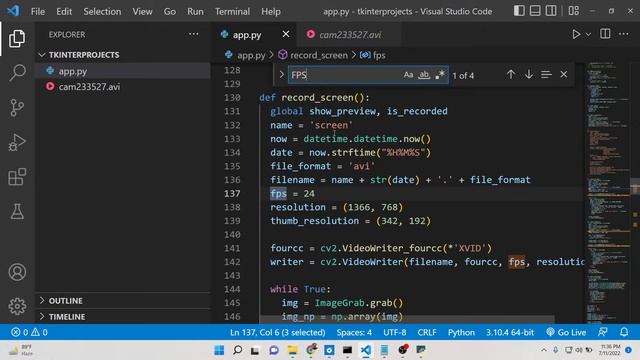
Task: Open the Explorer view in activity bar
Action: 17,38
